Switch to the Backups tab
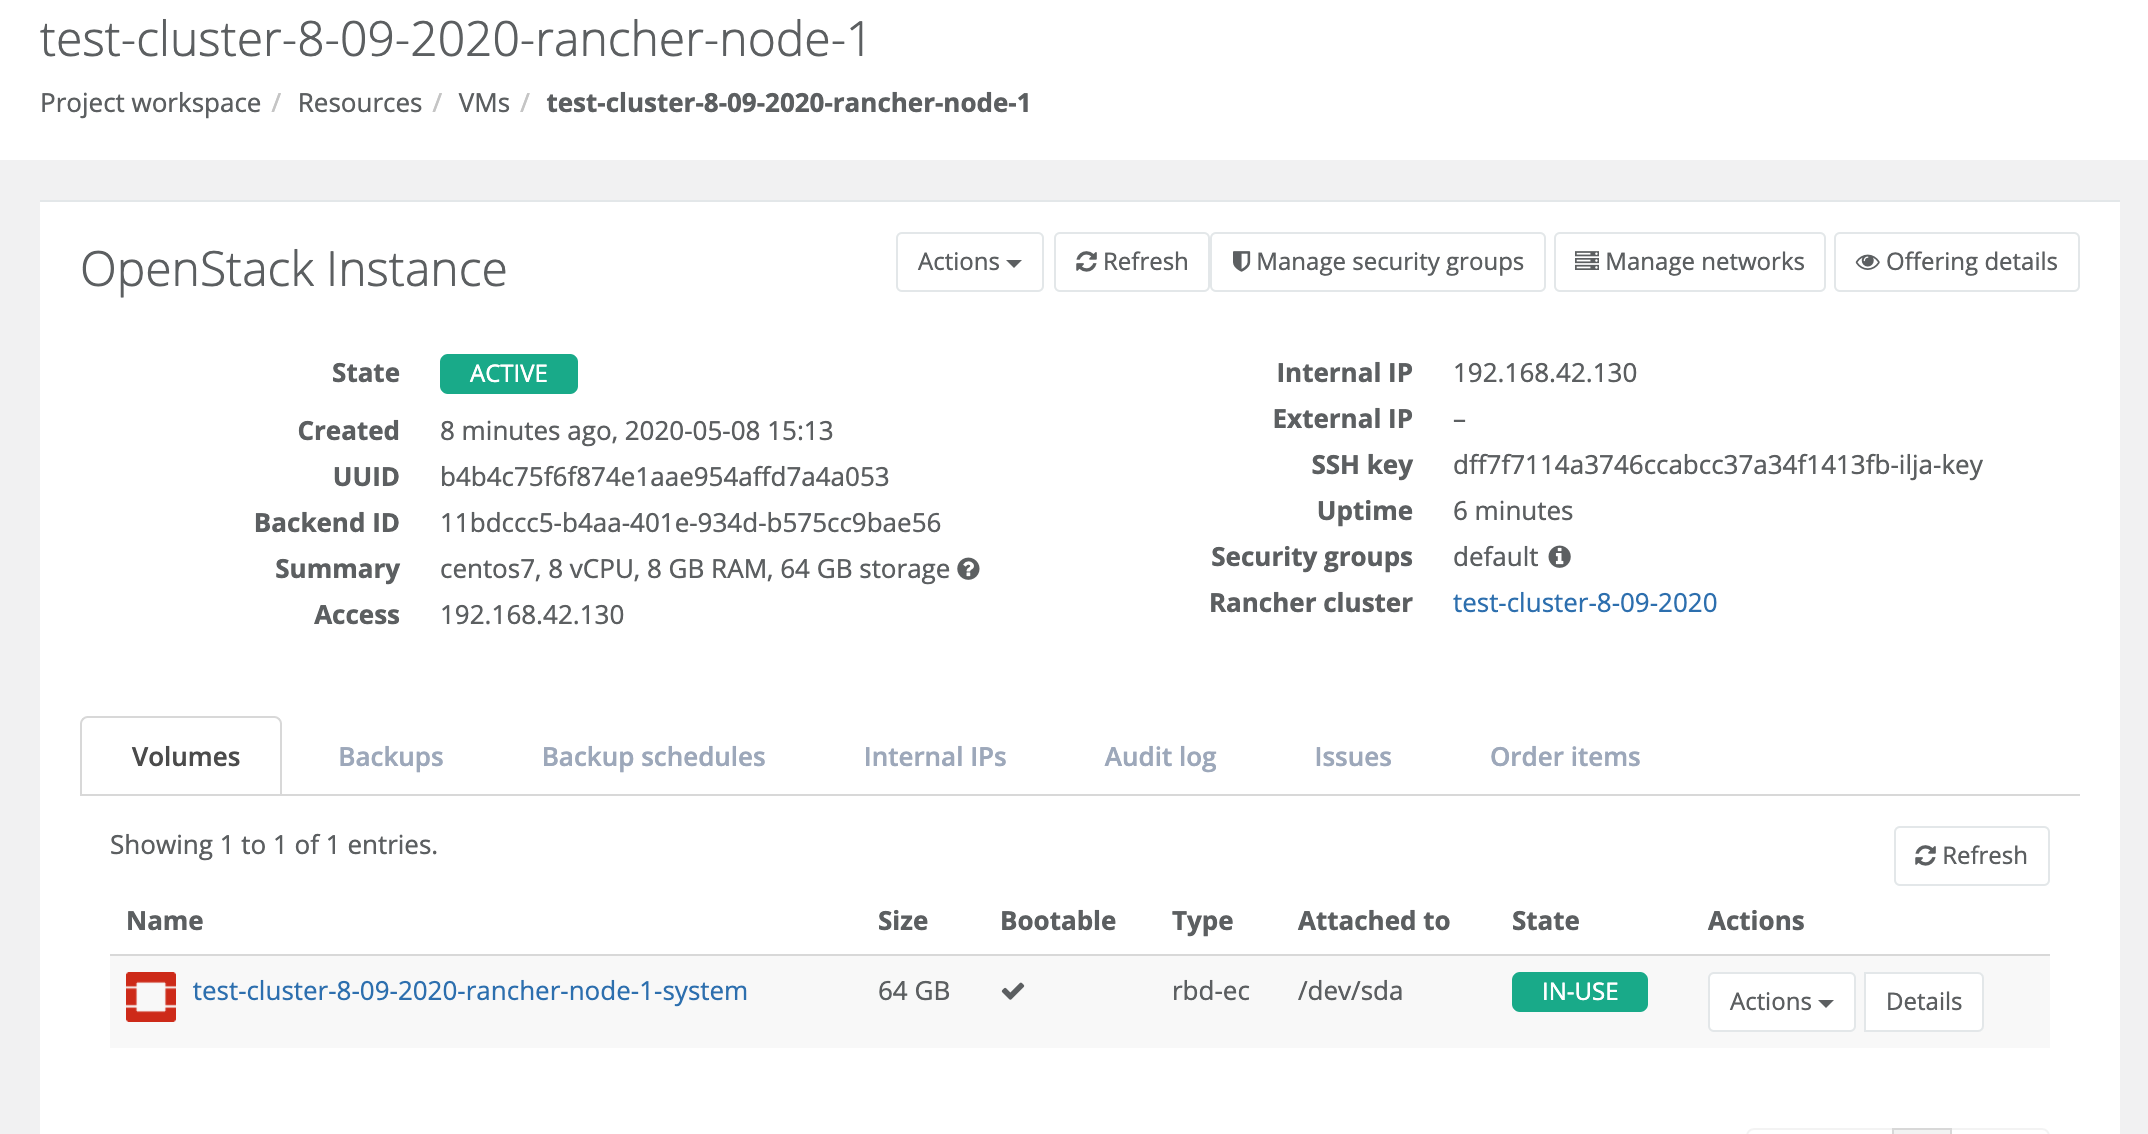 click(x=391, y=757)
